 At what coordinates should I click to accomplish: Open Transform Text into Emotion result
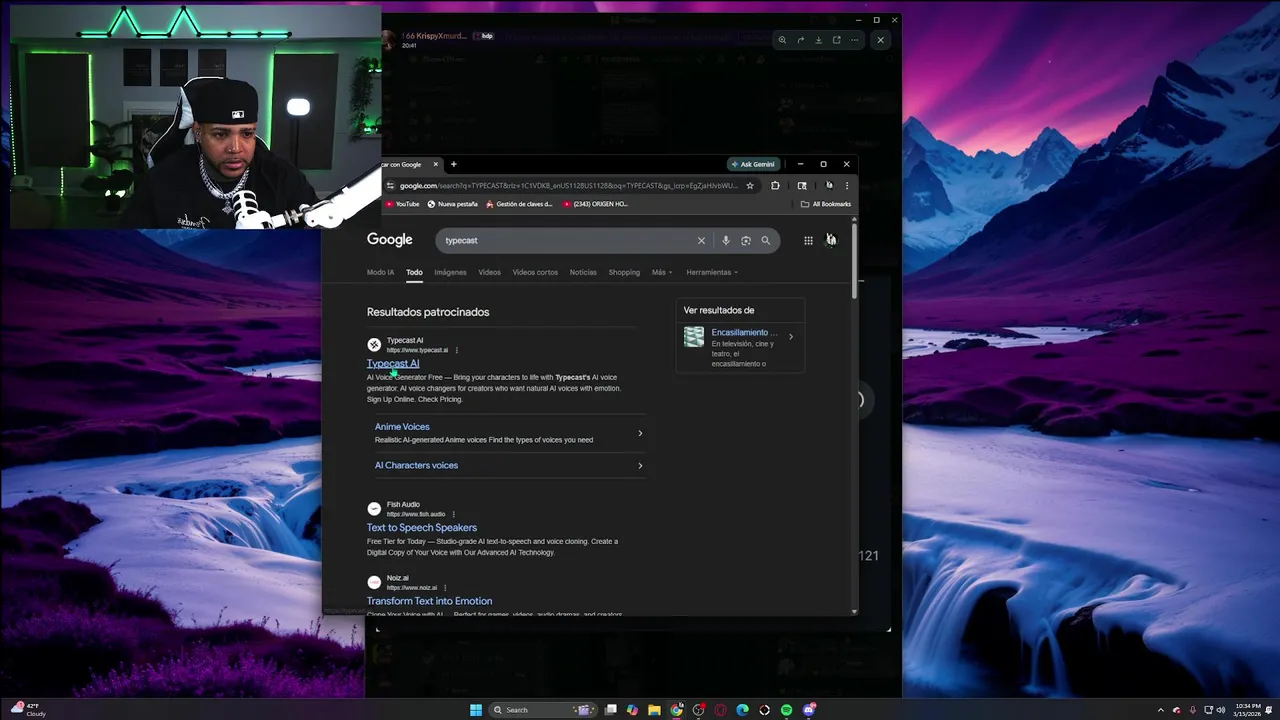point(429,601)
